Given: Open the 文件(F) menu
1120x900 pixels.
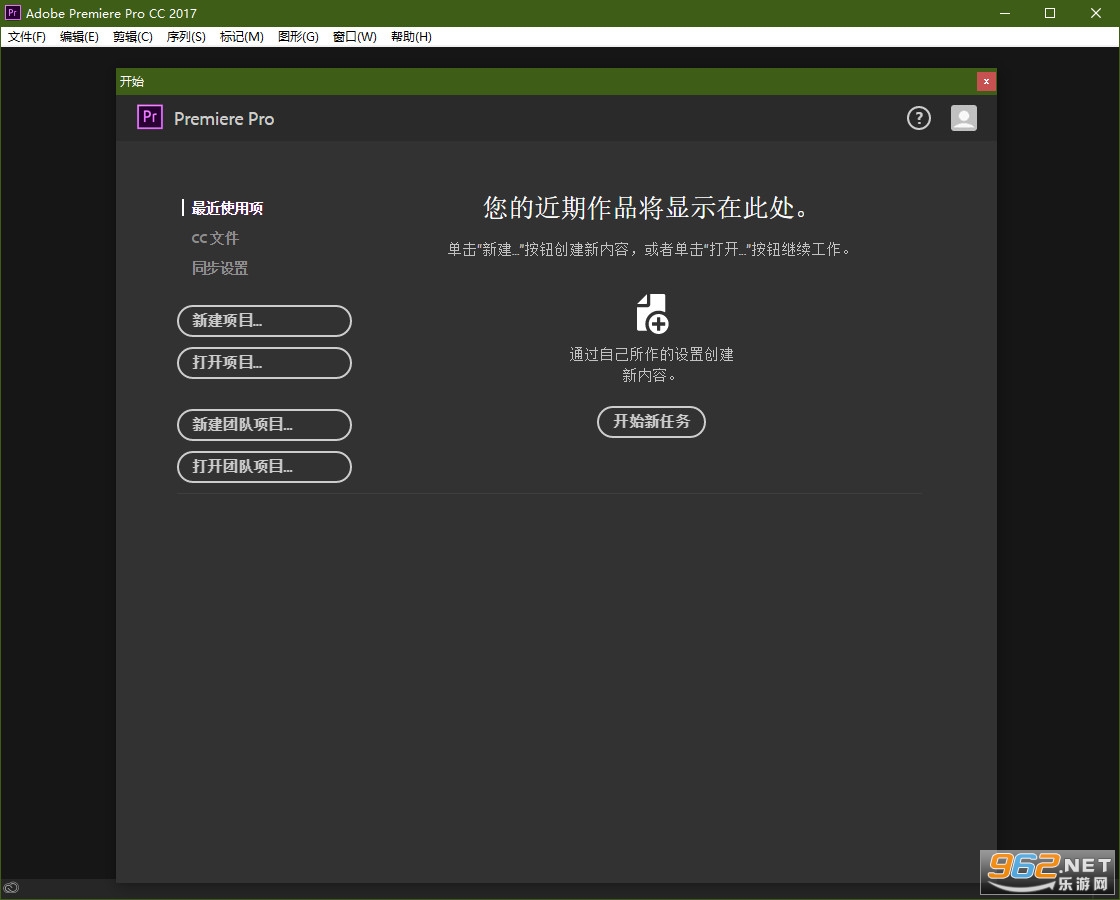Looking at the screenshot, I should click(26, 37).
